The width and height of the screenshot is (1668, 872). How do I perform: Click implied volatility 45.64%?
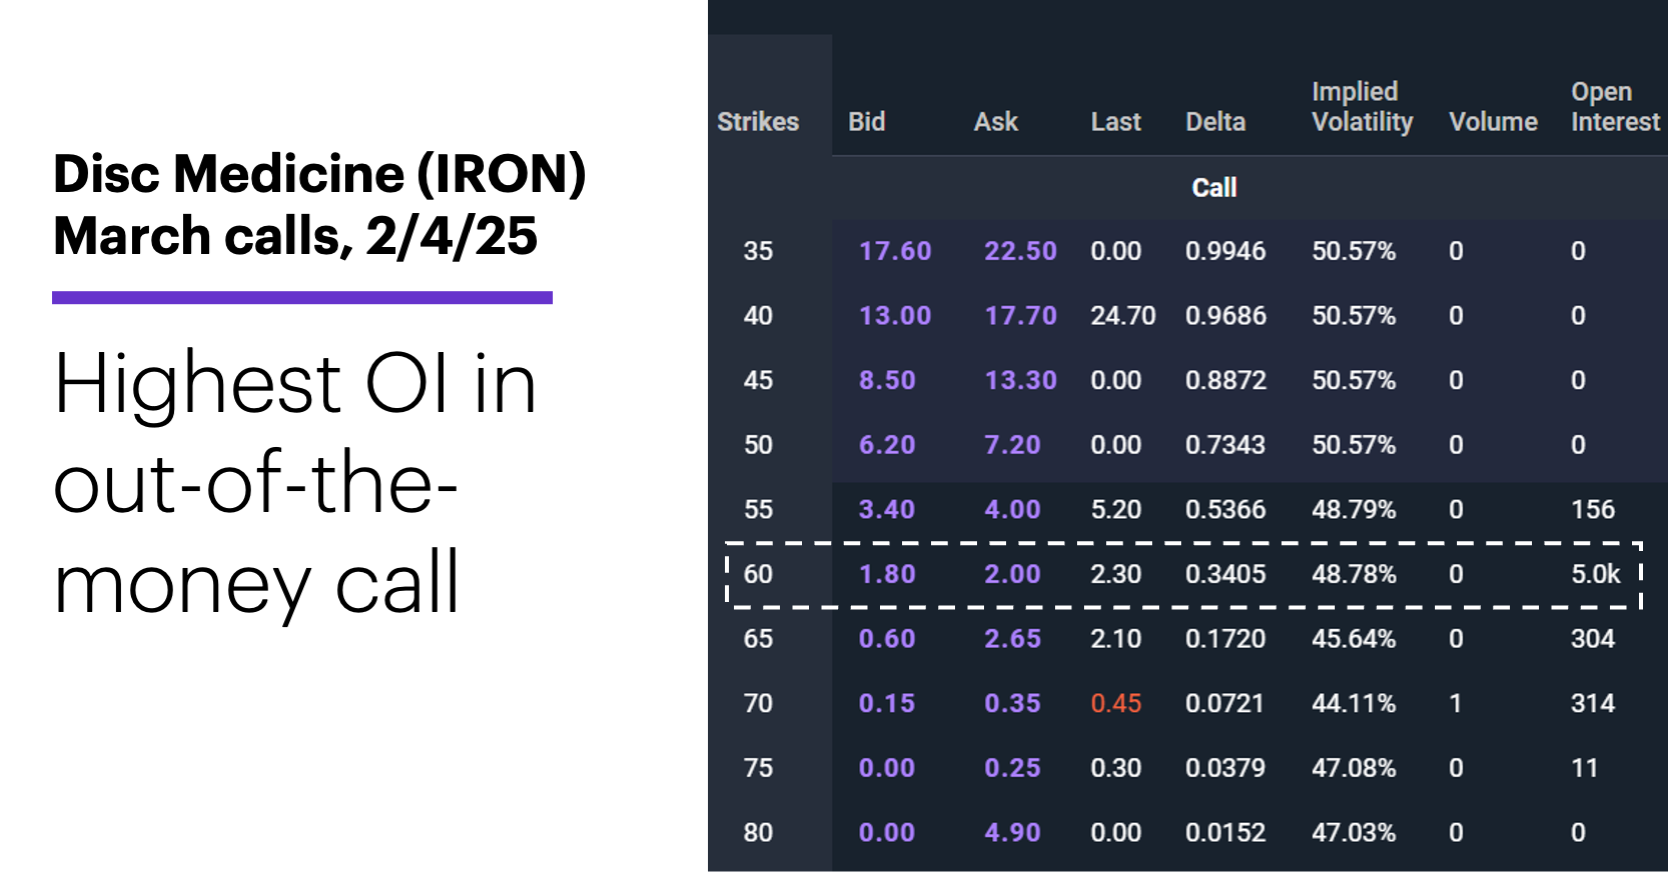[x=1354, y=639]
